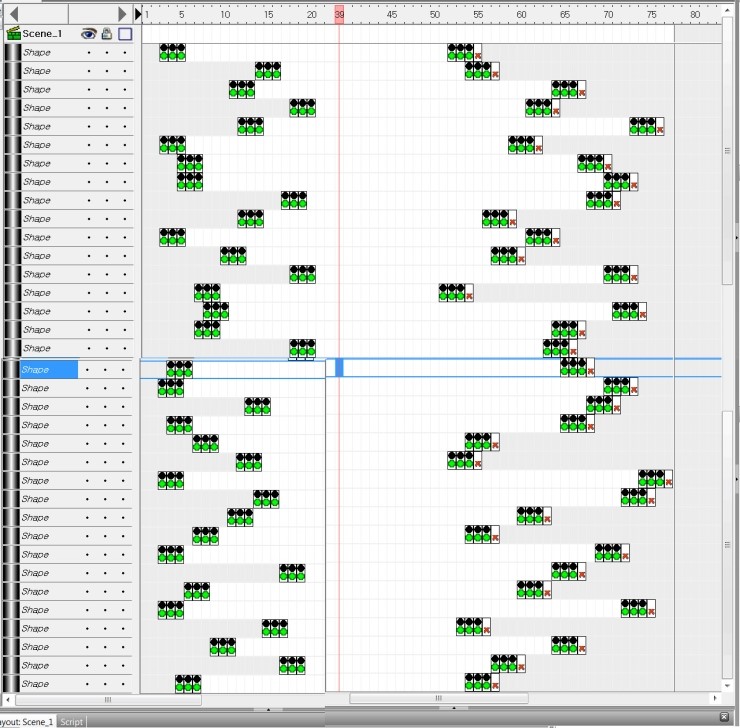This screenshot has height=728, width=740.
Task: Click the black playhead start marker at frame 1
Action: (138, 14)
